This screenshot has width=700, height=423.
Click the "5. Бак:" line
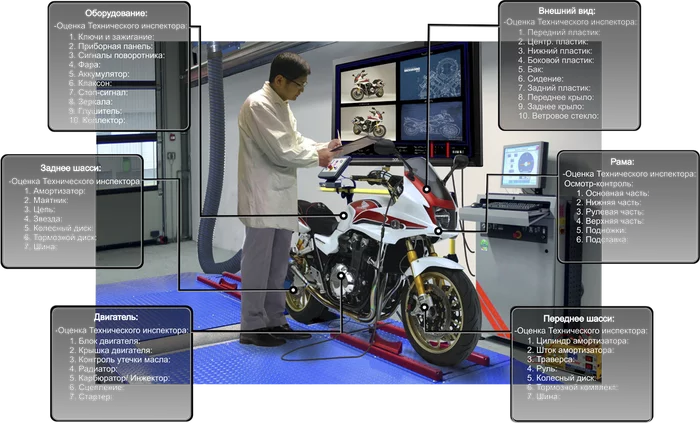point(531,69)
